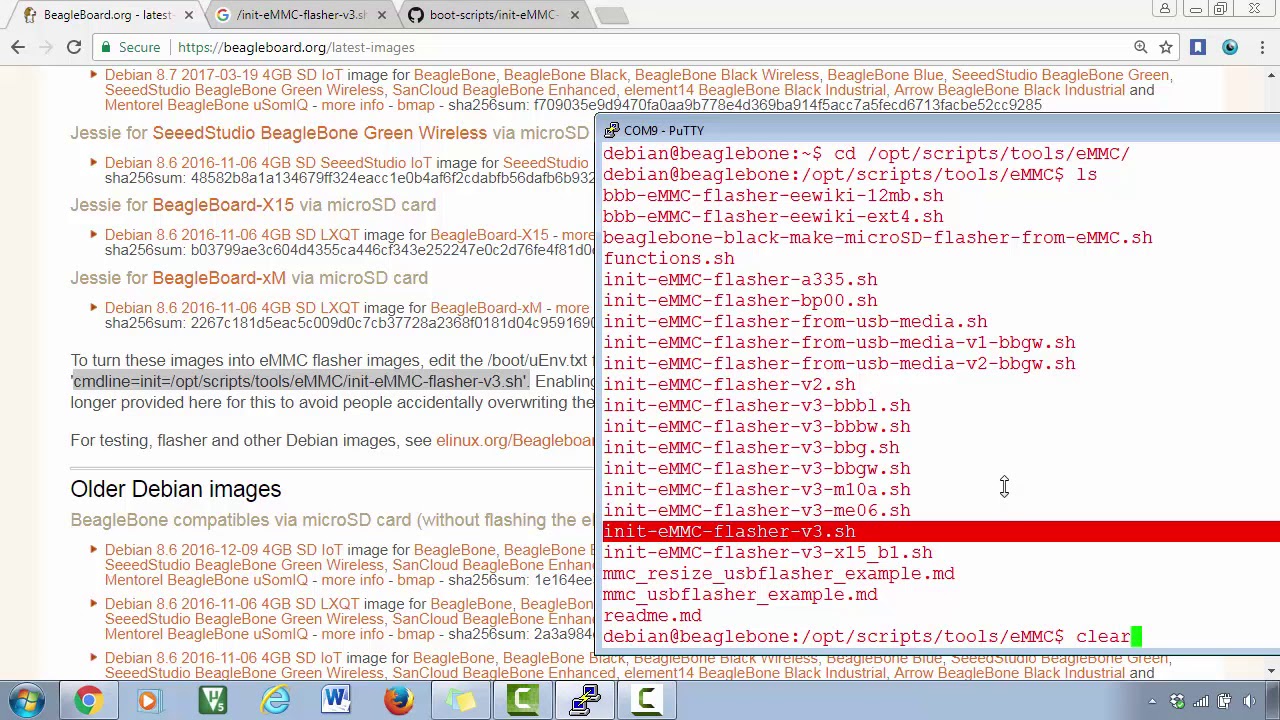Click the 'clear' command at the terminal prompt

click(x=1103, y=637)
